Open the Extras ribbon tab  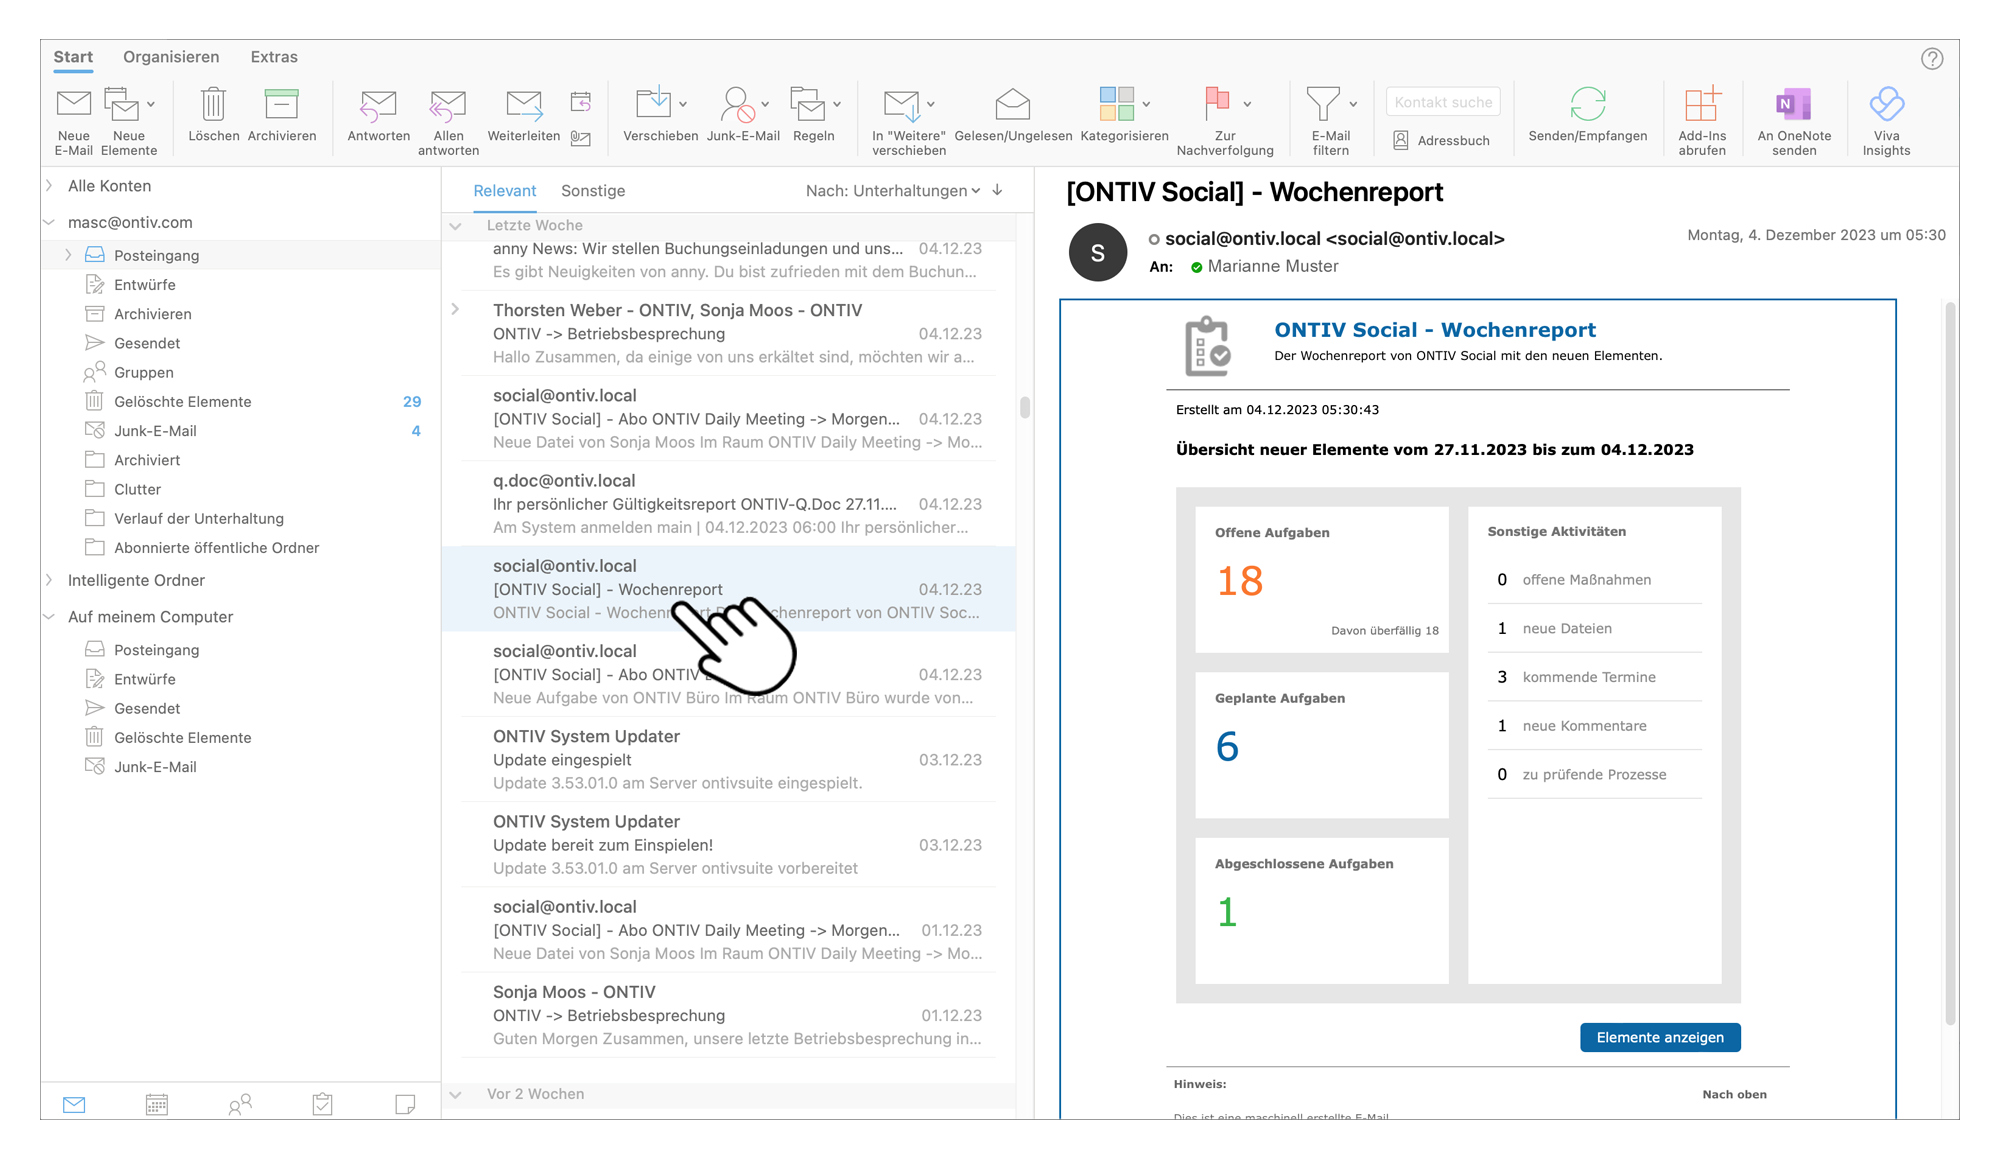[x=274, y=57]
